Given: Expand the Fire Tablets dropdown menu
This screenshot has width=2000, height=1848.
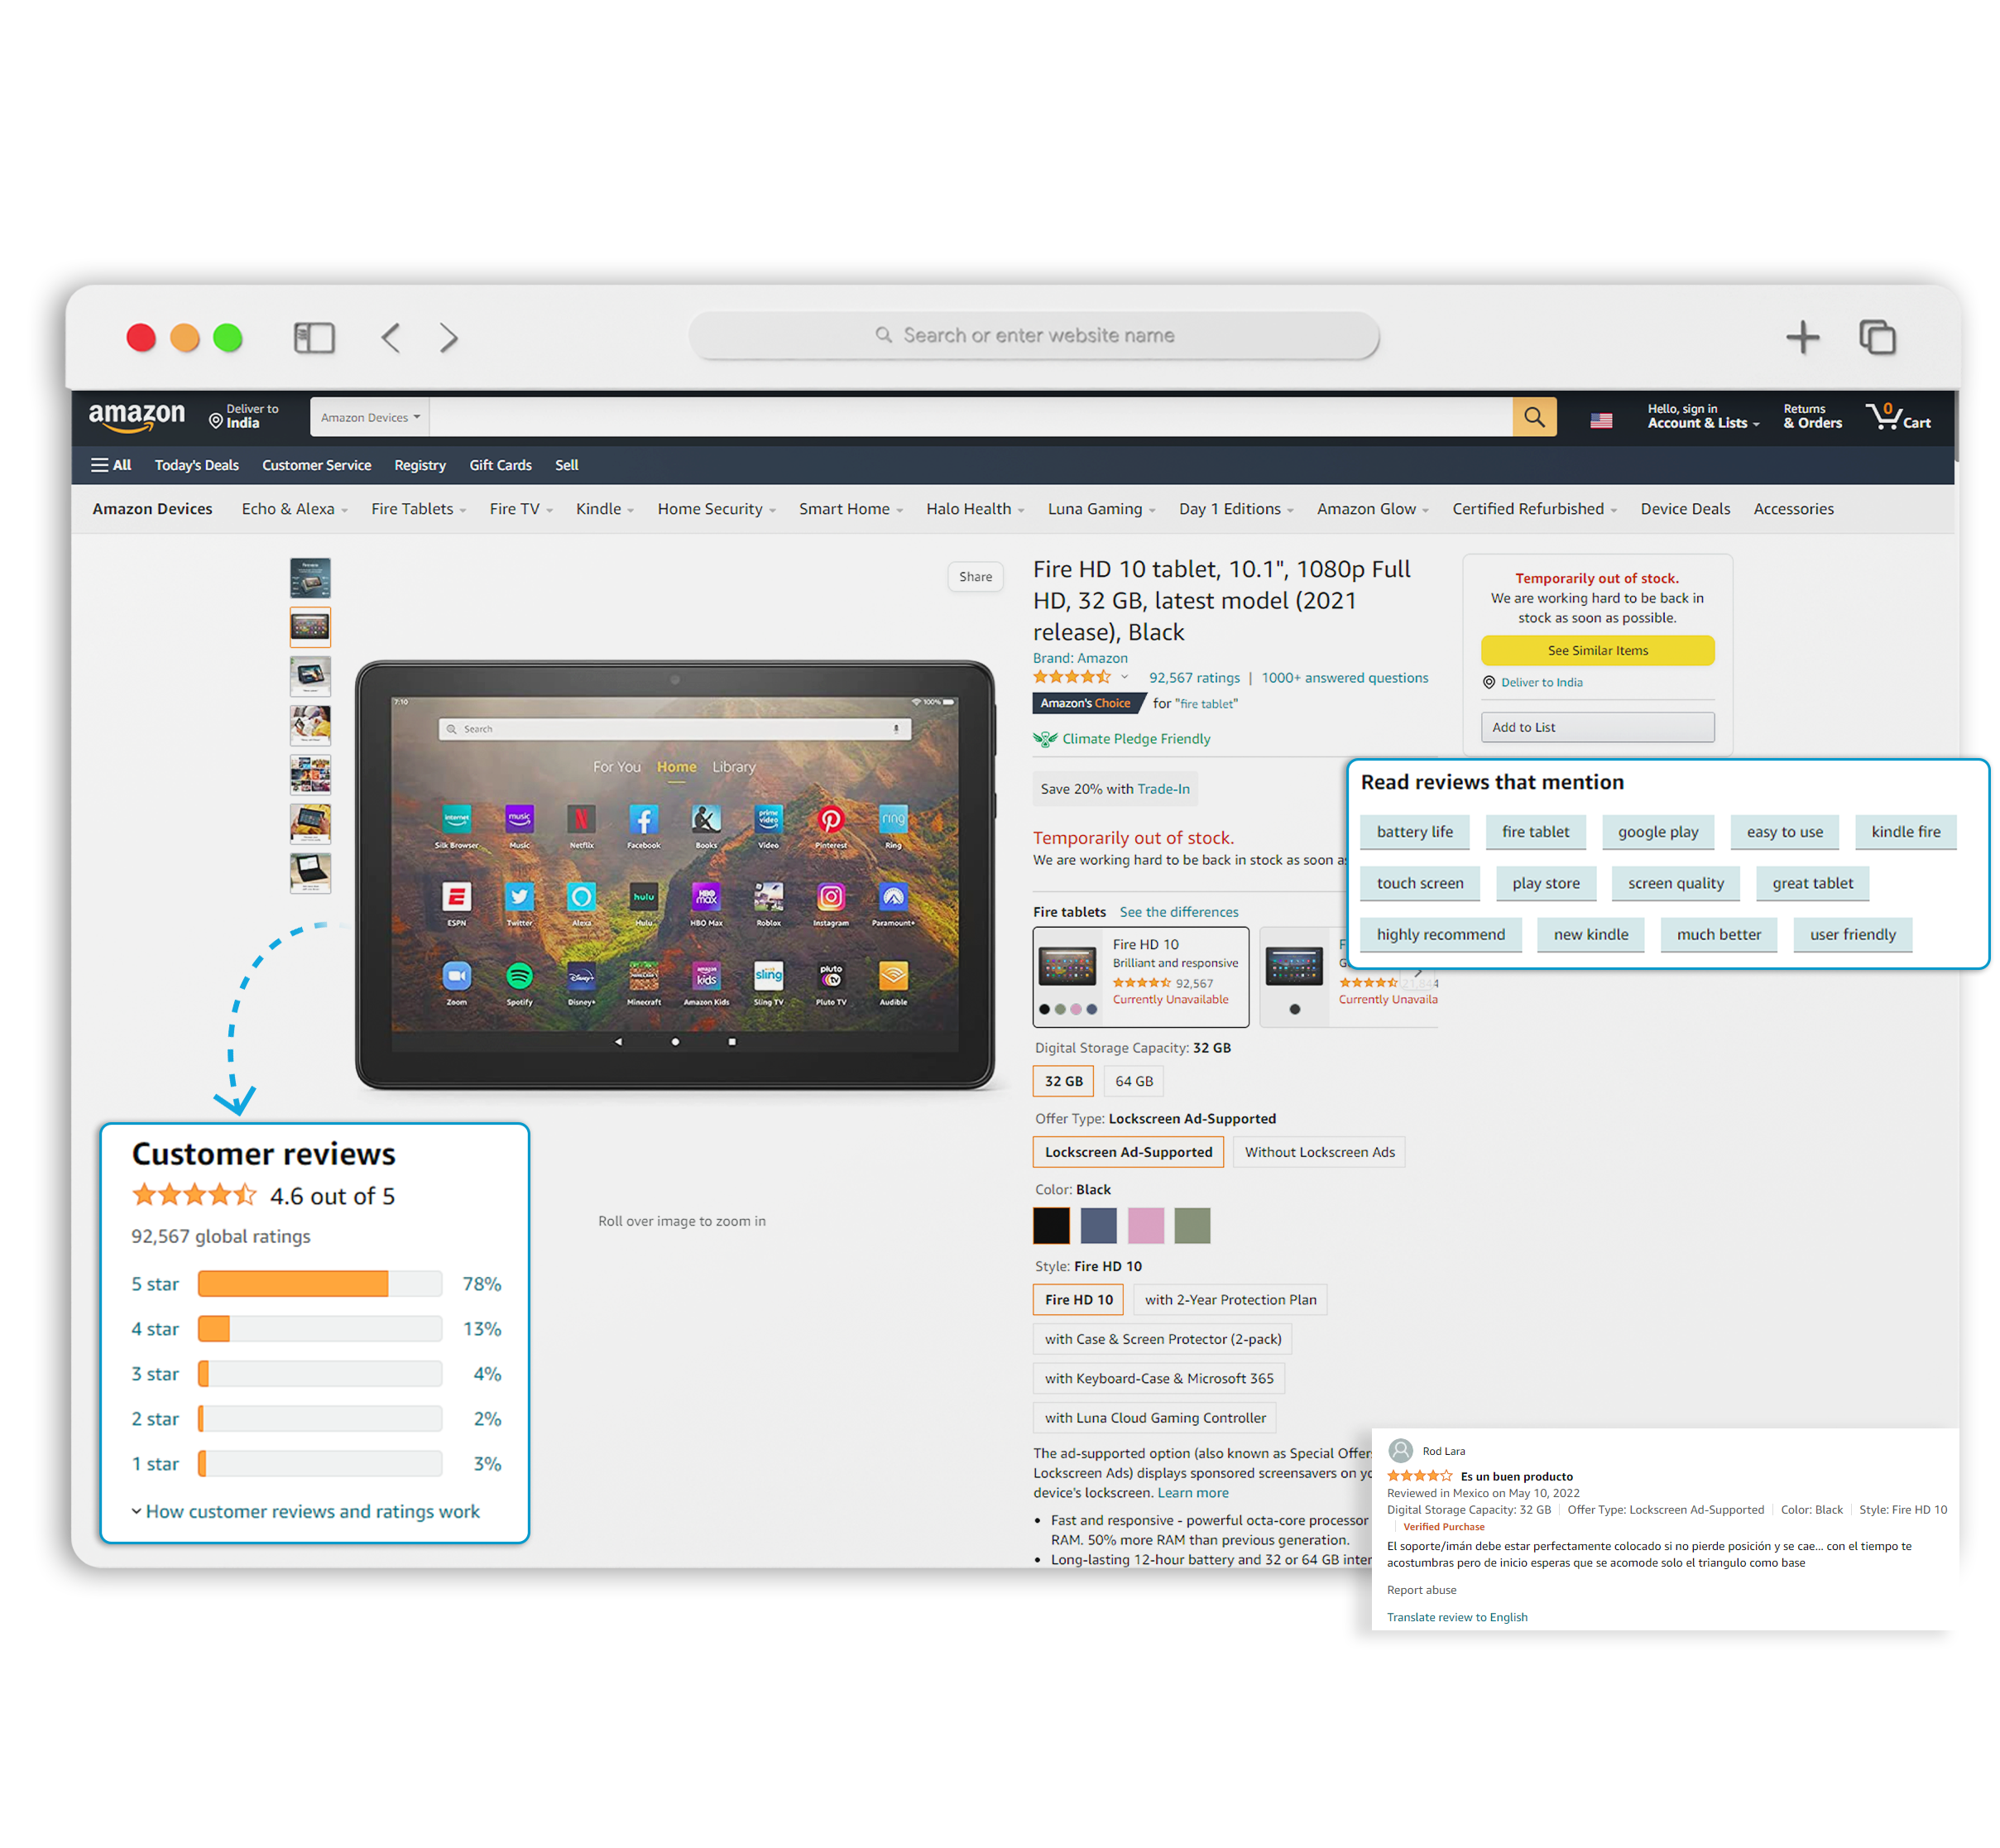Looking at the screenshot, I should [x=413, y=512].
